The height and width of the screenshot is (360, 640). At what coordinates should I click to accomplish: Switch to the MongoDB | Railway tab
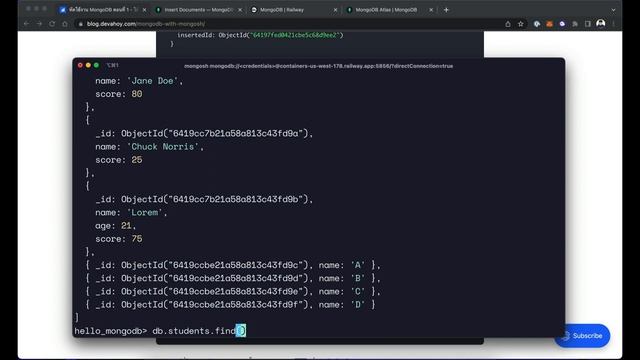tap(293, 10)
